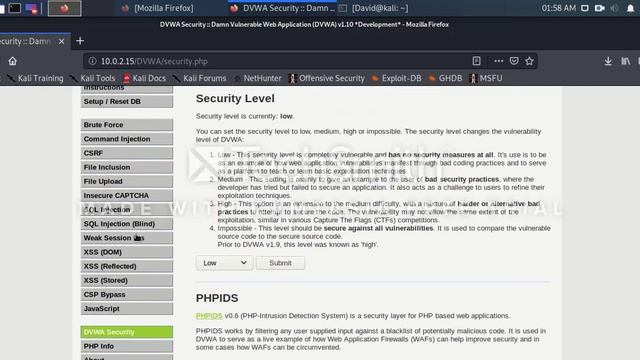
Task: Open the Firefox downloads arrow icon
Action: pyautogui.click(x=608, y=61)
